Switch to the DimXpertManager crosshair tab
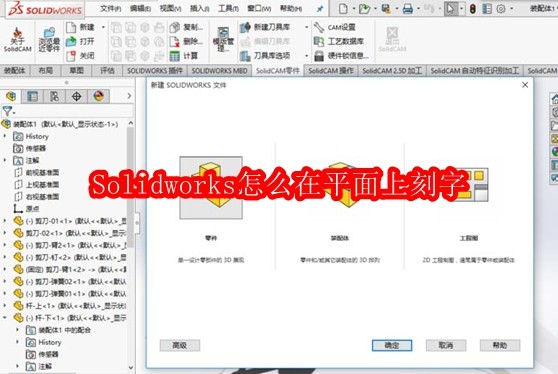 click(x=77, y=96)
